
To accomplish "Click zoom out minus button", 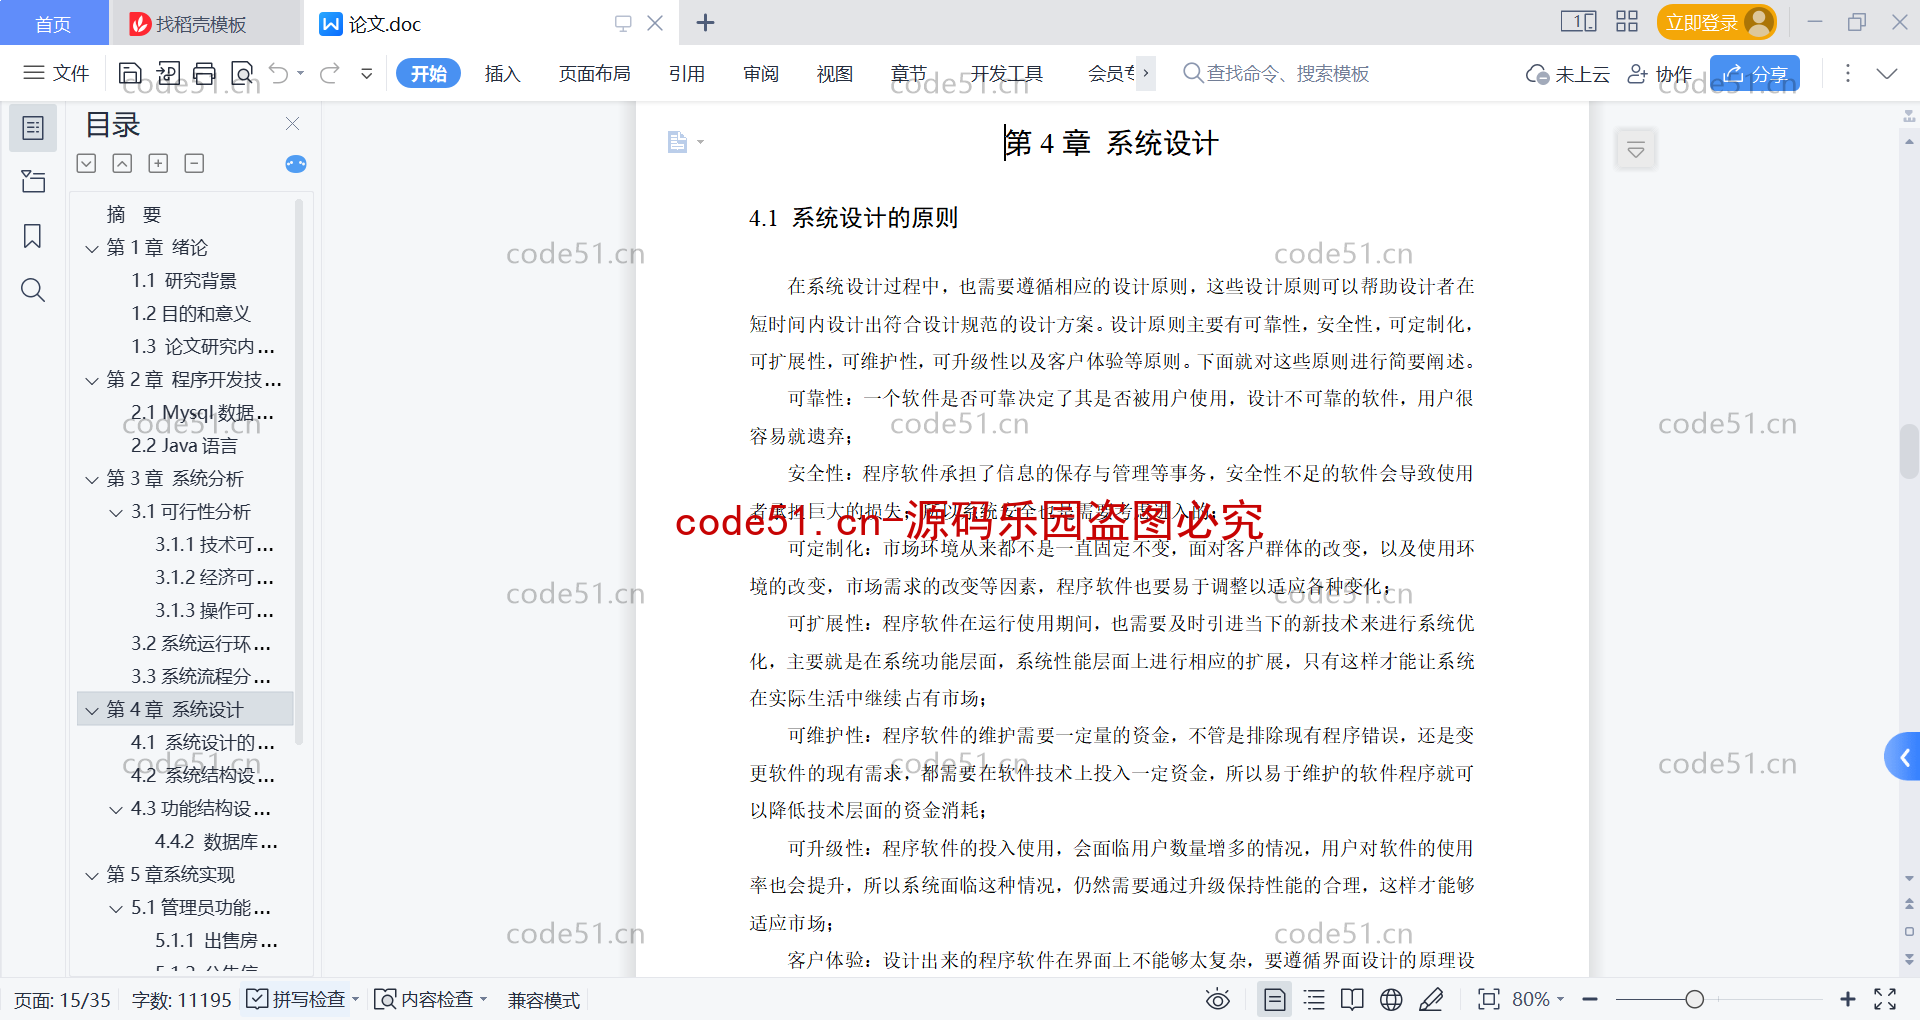I will point(1590,999).
